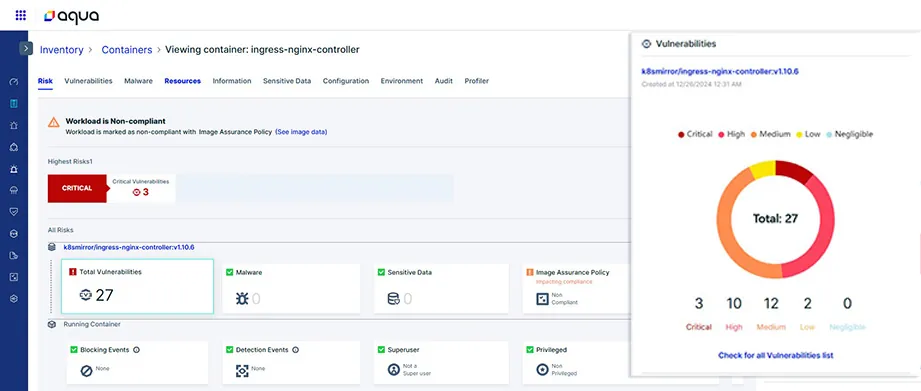Click the green check on Superuser card
Screen dimensions: 921x391
pos(382,350)
